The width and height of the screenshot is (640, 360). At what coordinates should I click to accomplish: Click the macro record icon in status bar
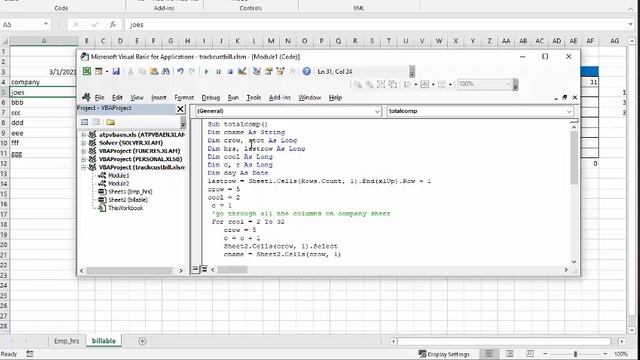coord(30,354)
